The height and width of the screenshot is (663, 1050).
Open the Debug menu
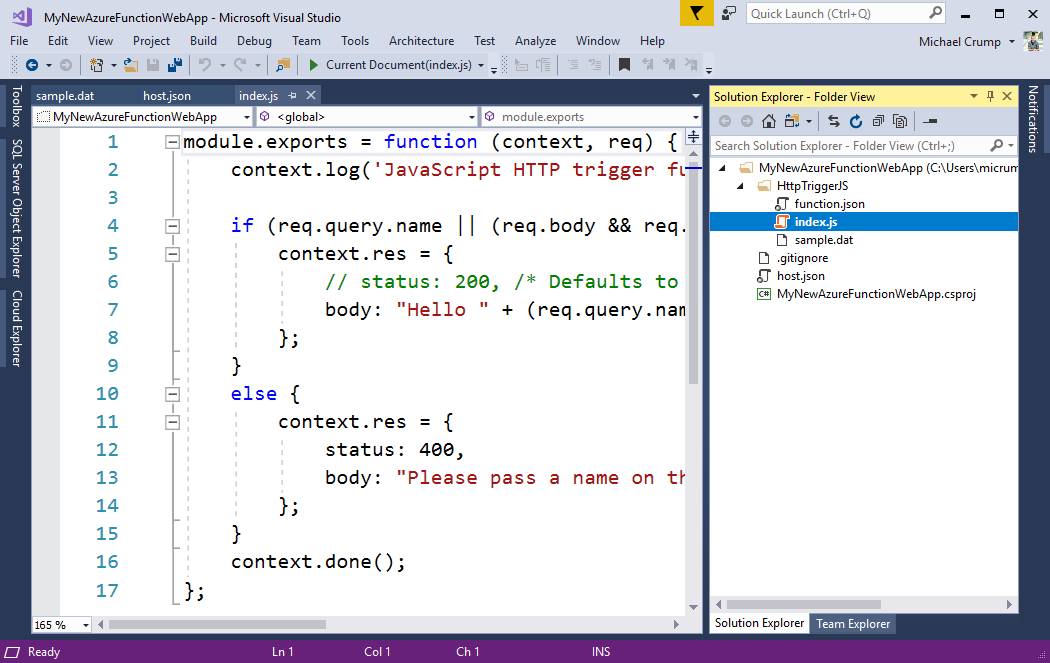tap(254, 41)
